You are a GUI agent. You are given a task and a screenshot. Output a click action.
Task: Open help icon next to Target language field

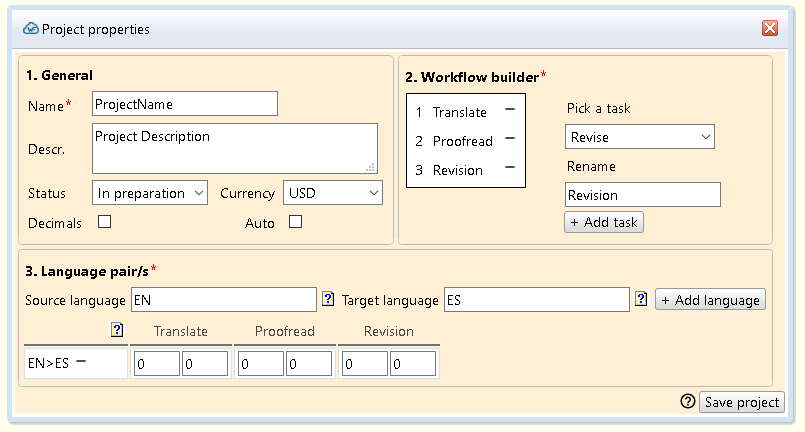[641, 299]
